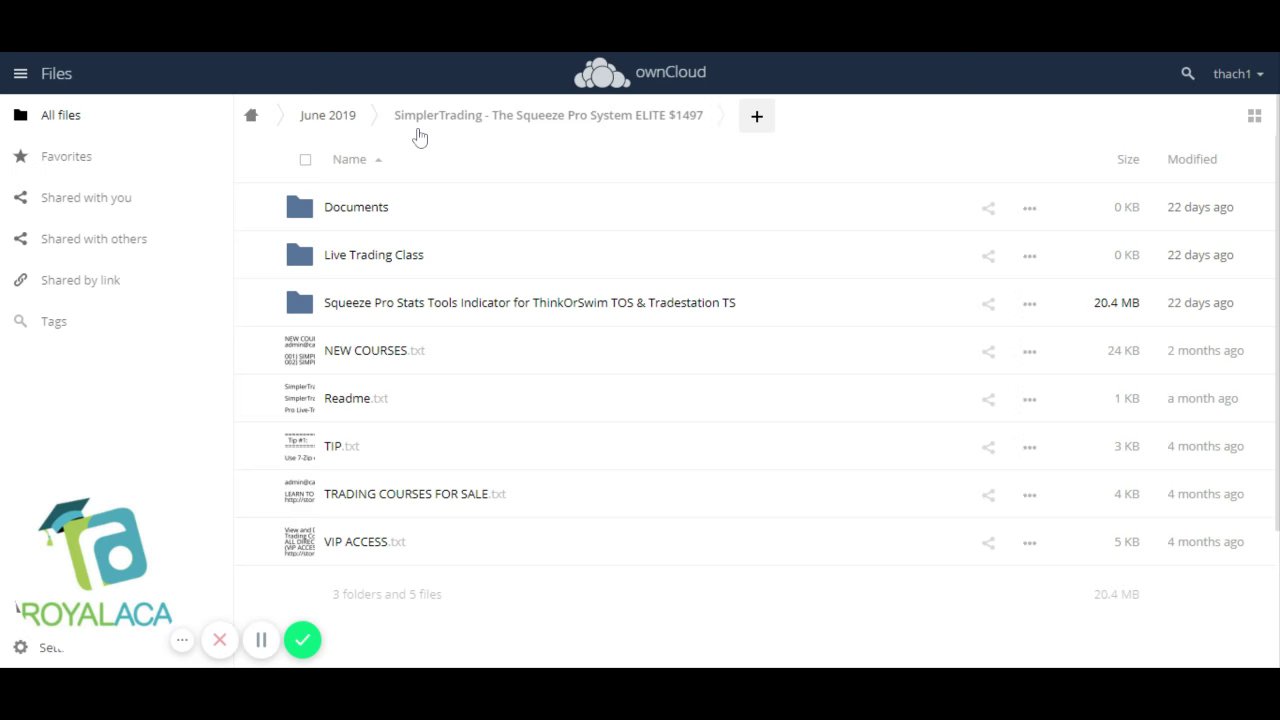
Task: Click the Squeeze Pro Stats folder icon
Action: pos(299,303)
